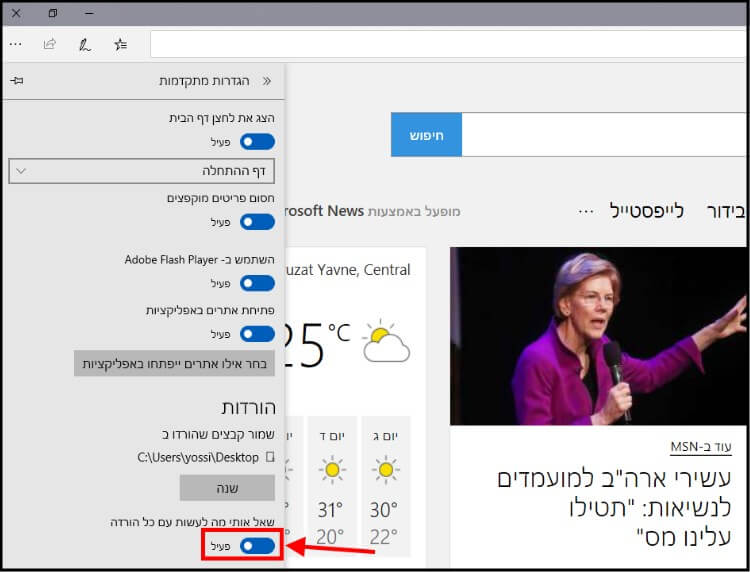
Task: Restore down the browser window
Action: click(x=53, y=13)
